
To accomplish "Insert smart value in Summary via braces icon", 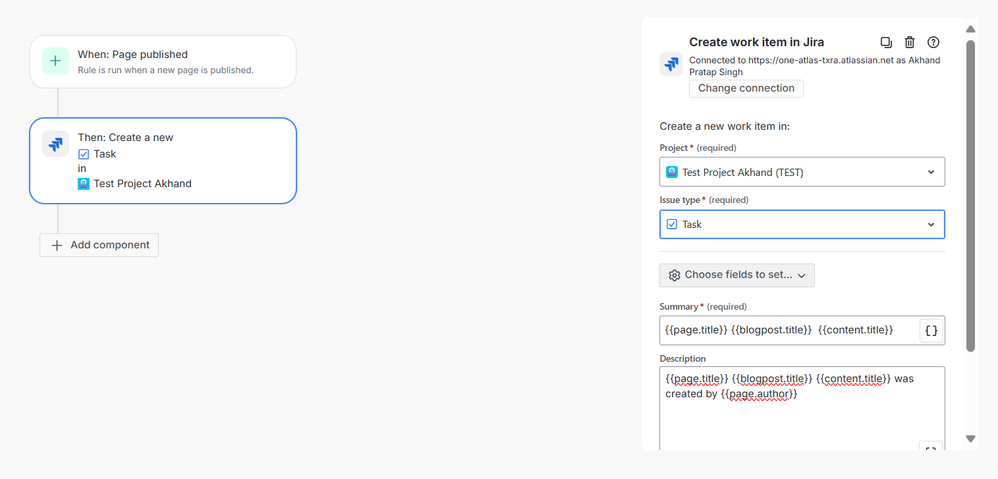I will coord(931,330).
